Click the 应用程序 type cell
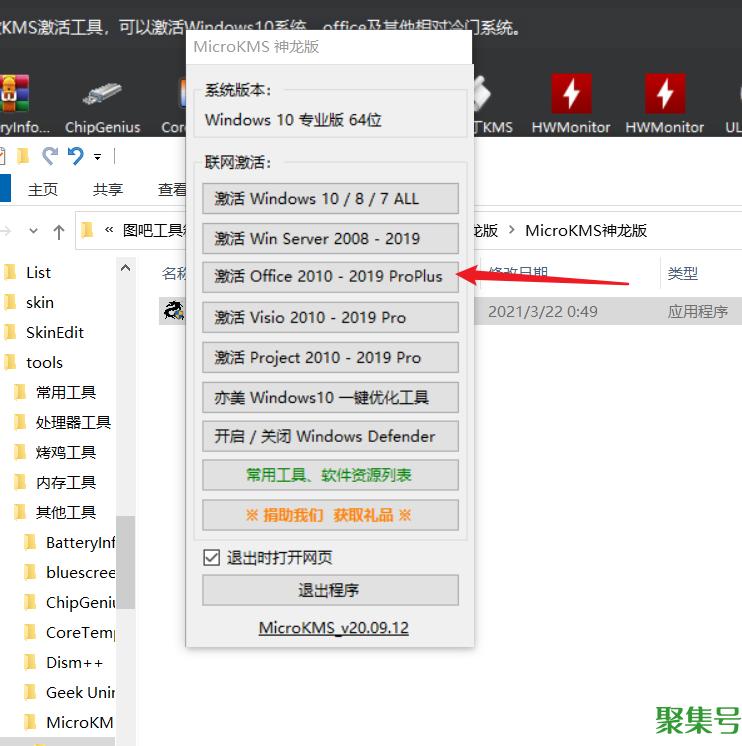This screenshot has height=746, width=742. (698, 312)
